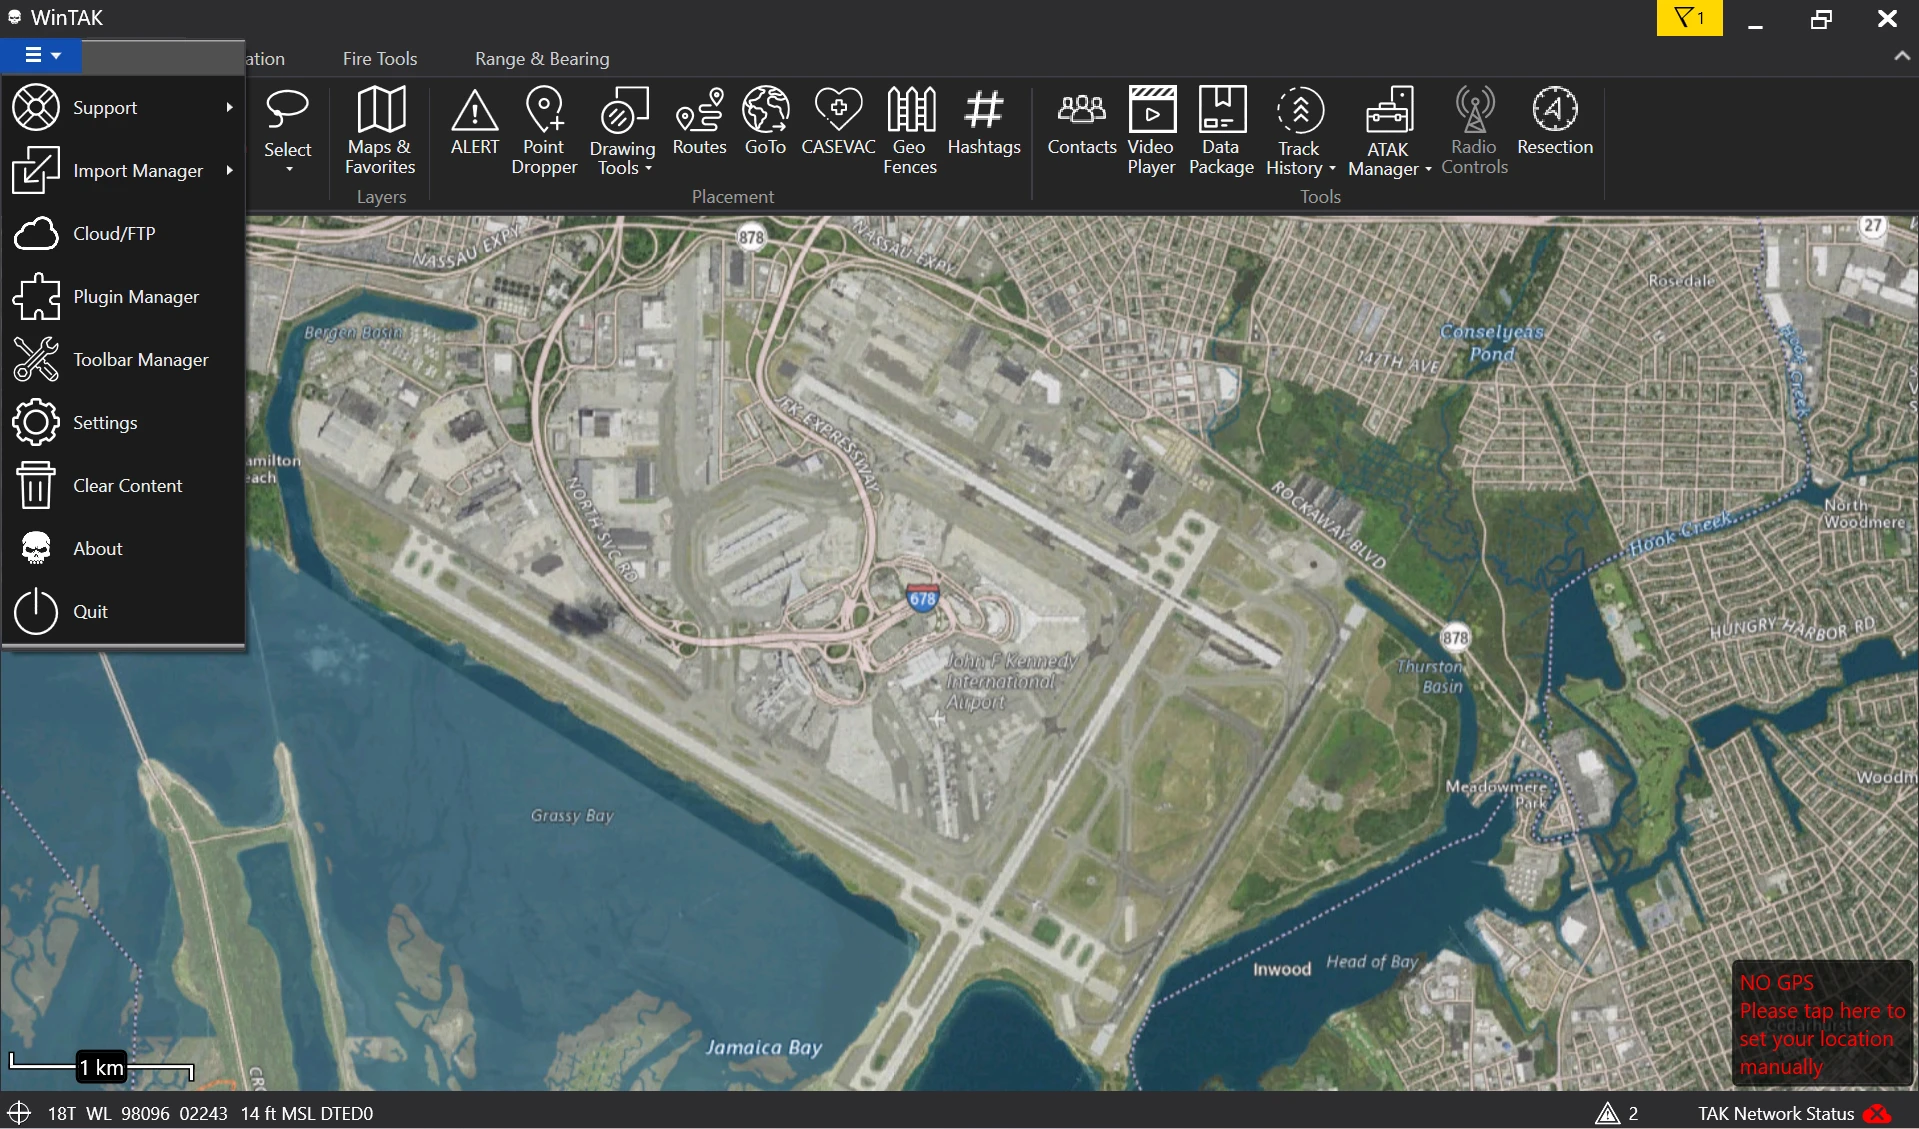Open Geo Fences
This screenshot has height=1129, width=1919.
910,131
